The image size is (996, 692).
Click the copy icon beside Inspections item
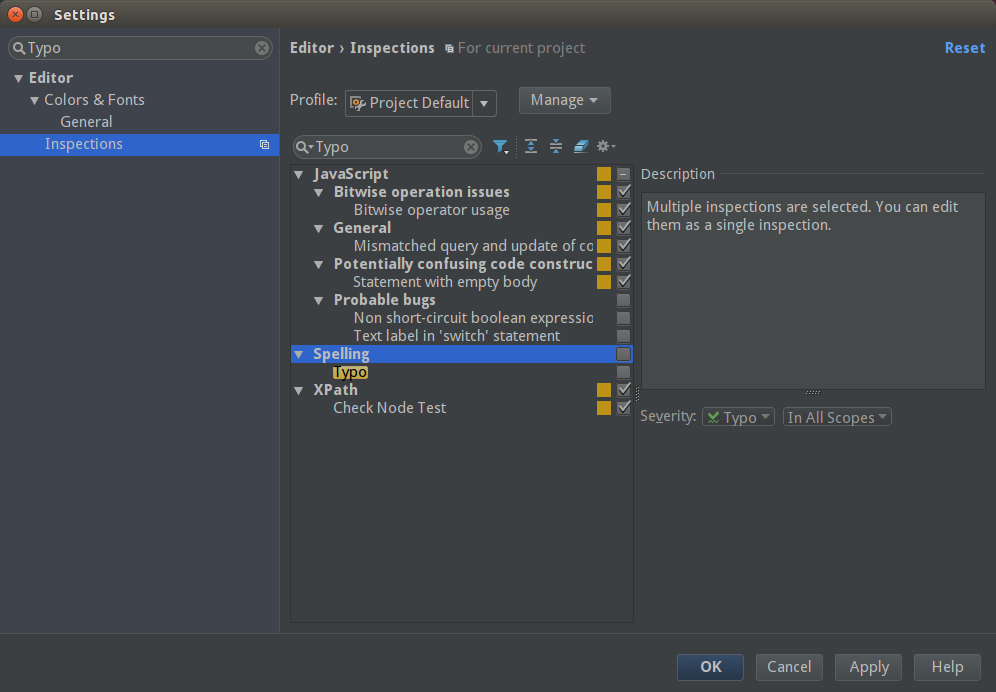[264, 145]
